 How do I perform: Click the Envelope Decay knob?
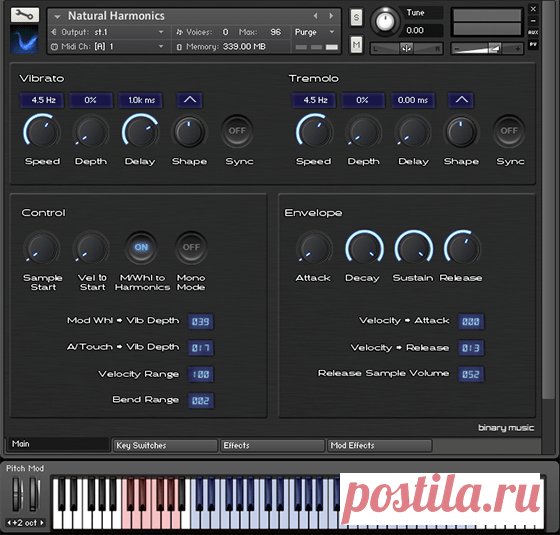tap(364, 248)
